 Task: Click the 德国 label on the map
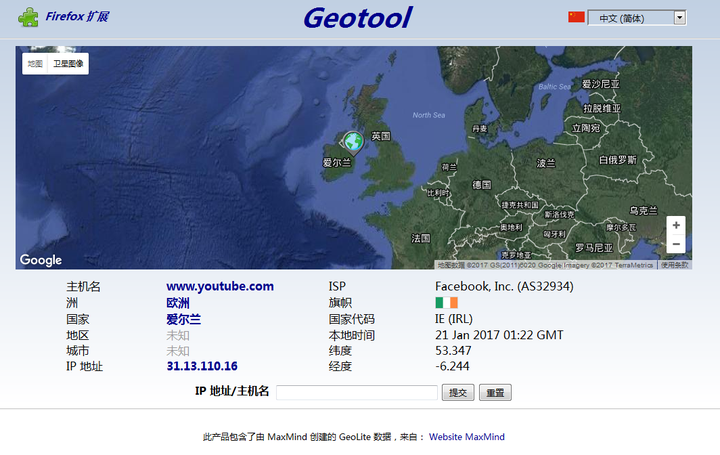point(482,185)
